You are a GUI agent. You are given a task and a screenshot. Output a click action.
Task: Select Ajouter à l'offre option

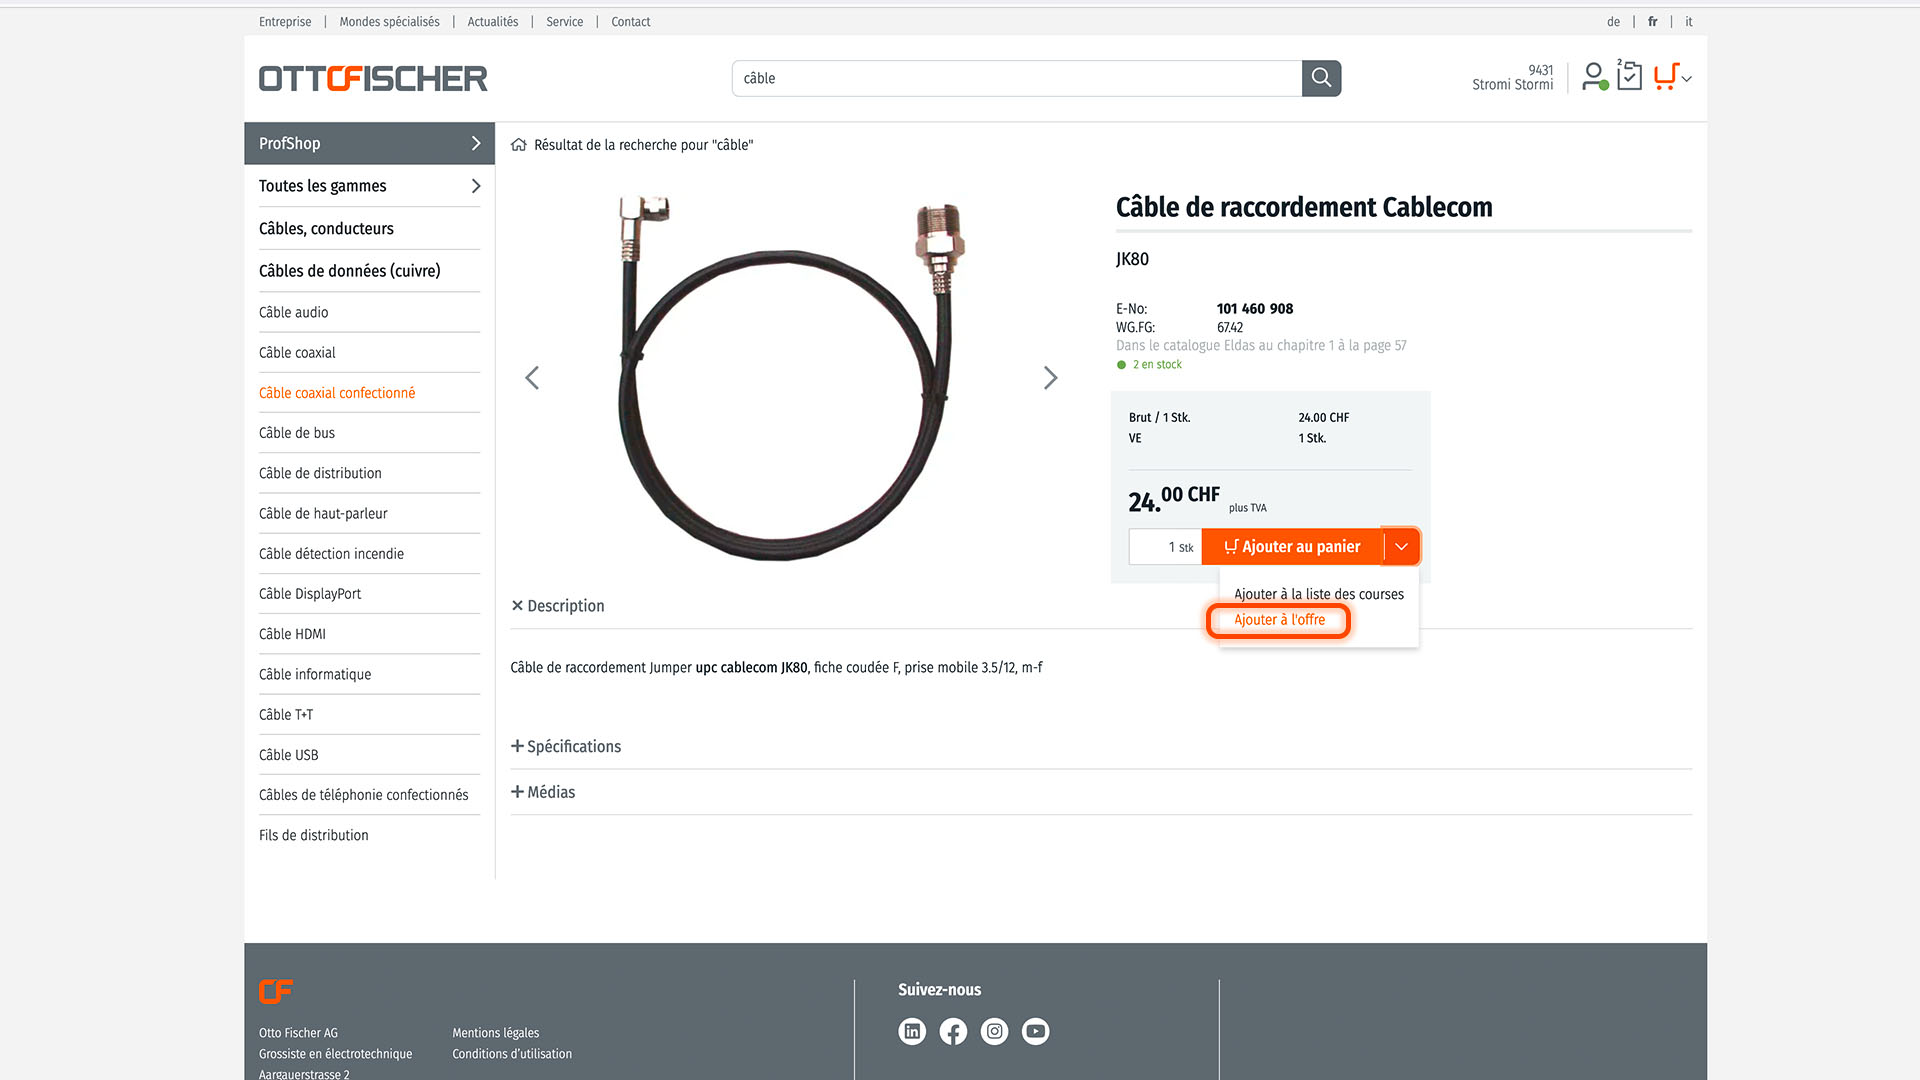coord(1279,620)
